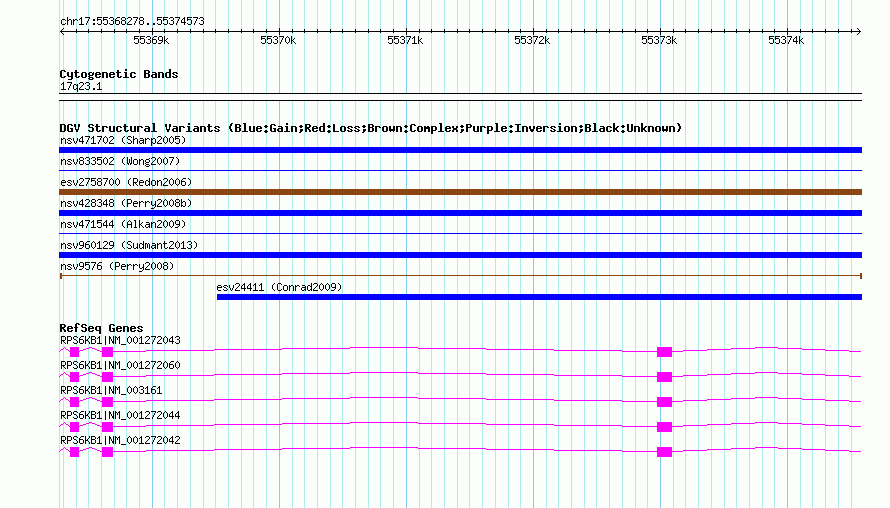Image resolution: width=890 pixels, height=508 pixels.
Task: Click NM_001272042 exon near 55373k
Action: (665, 452)
